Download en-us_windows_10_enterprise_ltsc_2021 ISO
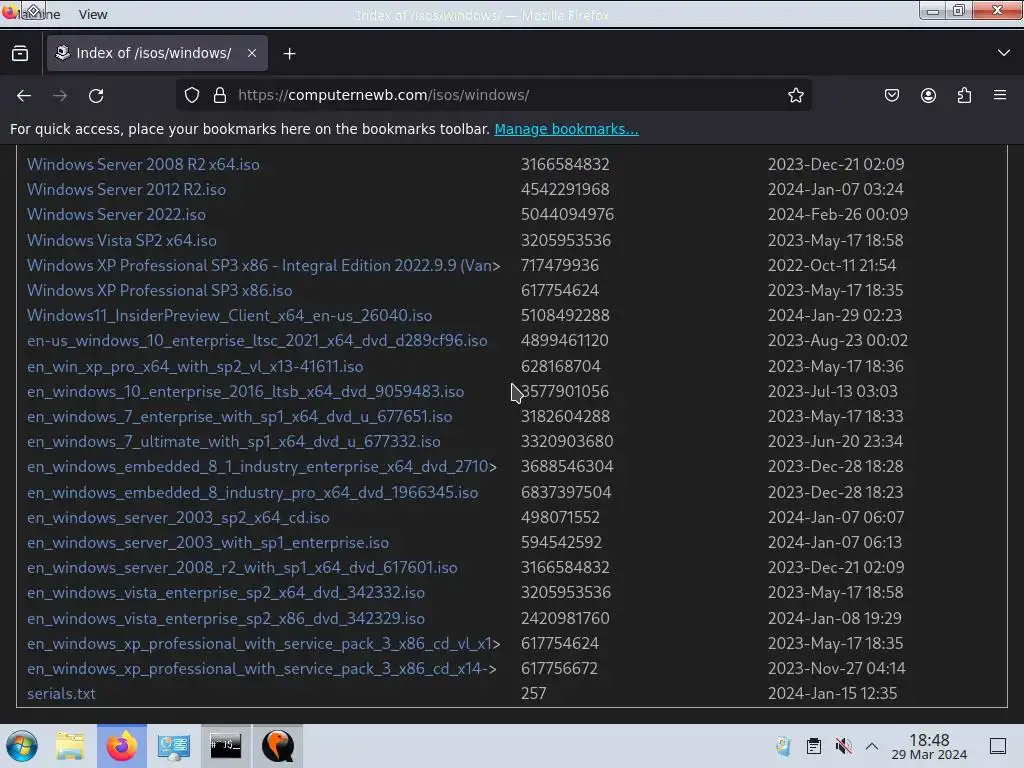 [257, 341]
